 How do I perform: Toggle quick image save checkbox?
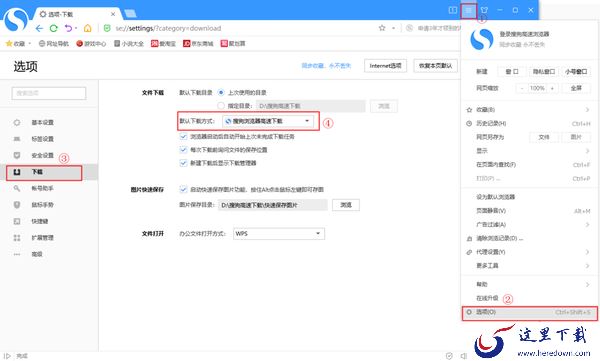(183, 189)
